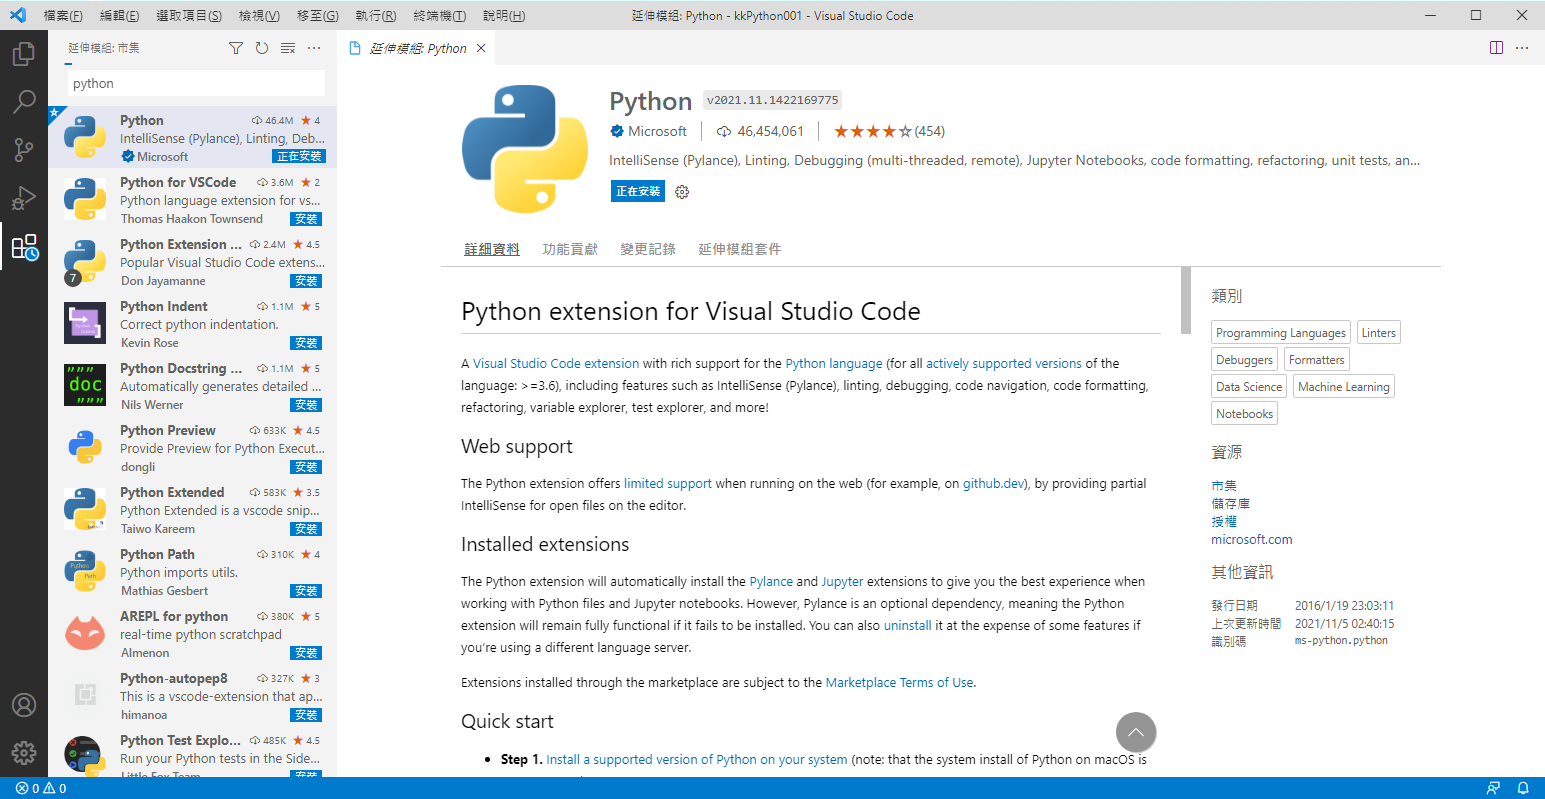This screenshot has height=799, width=1545.
Task: Open the Python extension manage gear
Action: (682, 192)
